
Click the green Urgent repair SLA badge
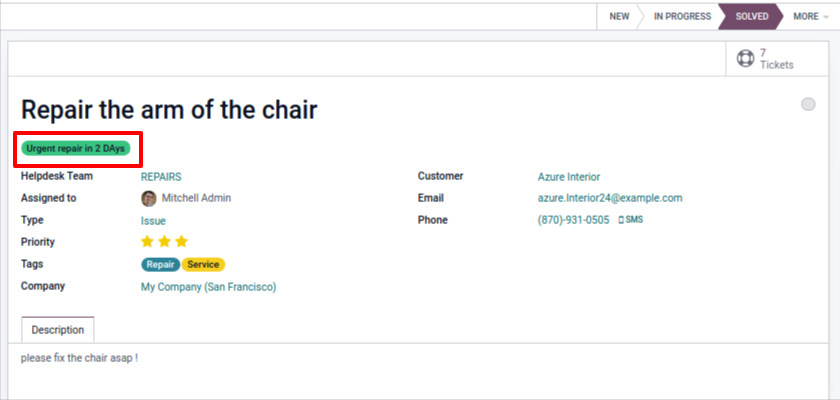coord(76,148)
